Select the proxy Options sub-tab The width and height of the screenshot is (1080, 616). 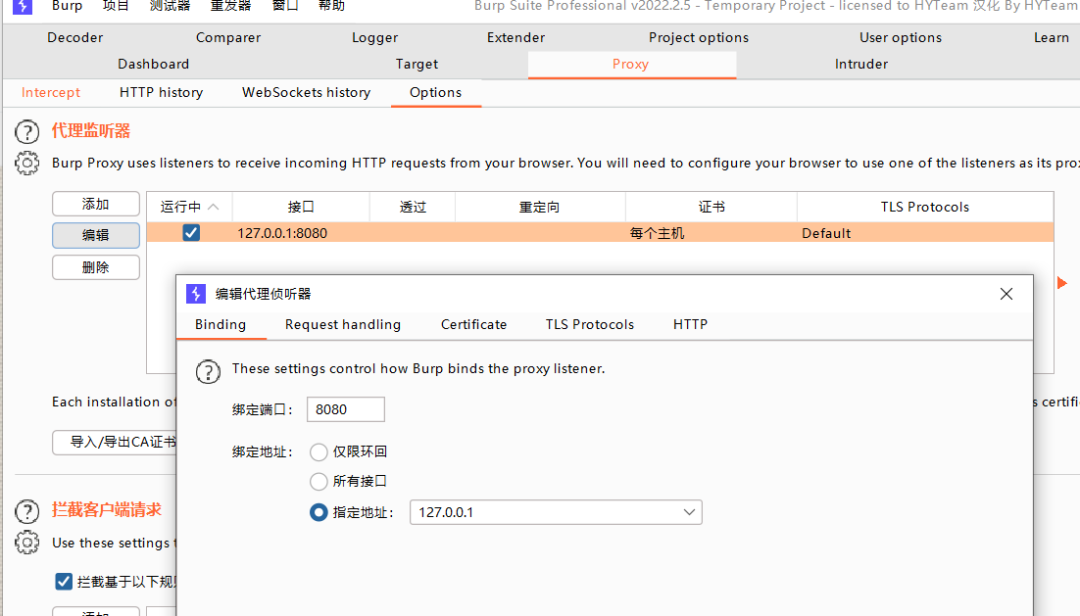click(436, 92)
